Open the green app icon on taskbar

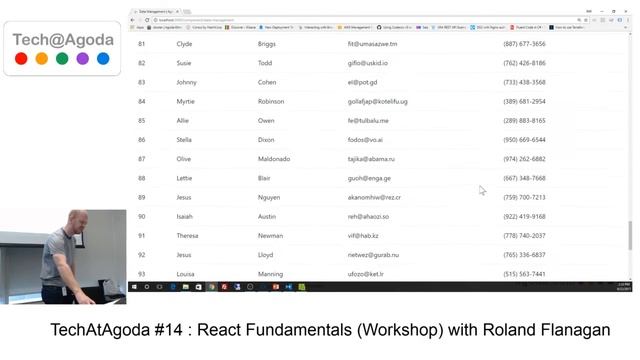click(x=302, y=287)
